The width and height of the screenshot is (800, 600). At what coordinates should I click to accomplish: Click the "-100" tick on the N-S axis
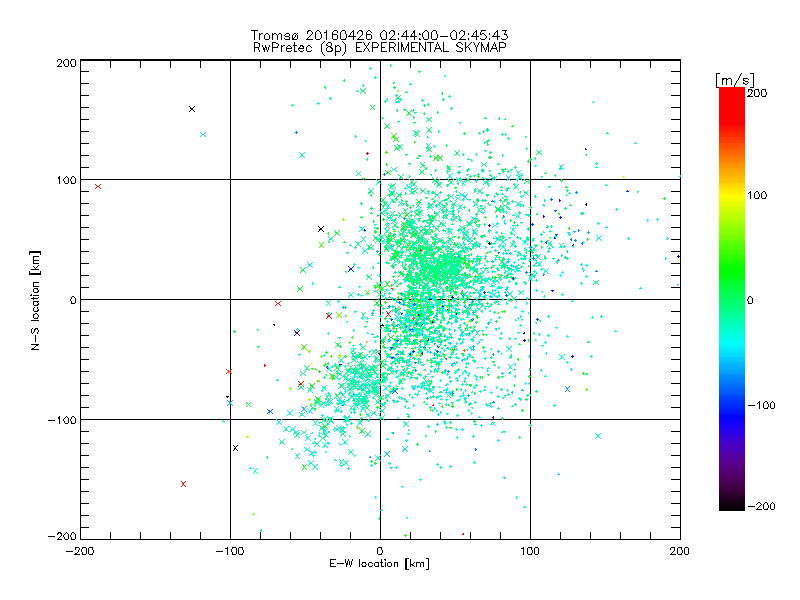[62, 420]
